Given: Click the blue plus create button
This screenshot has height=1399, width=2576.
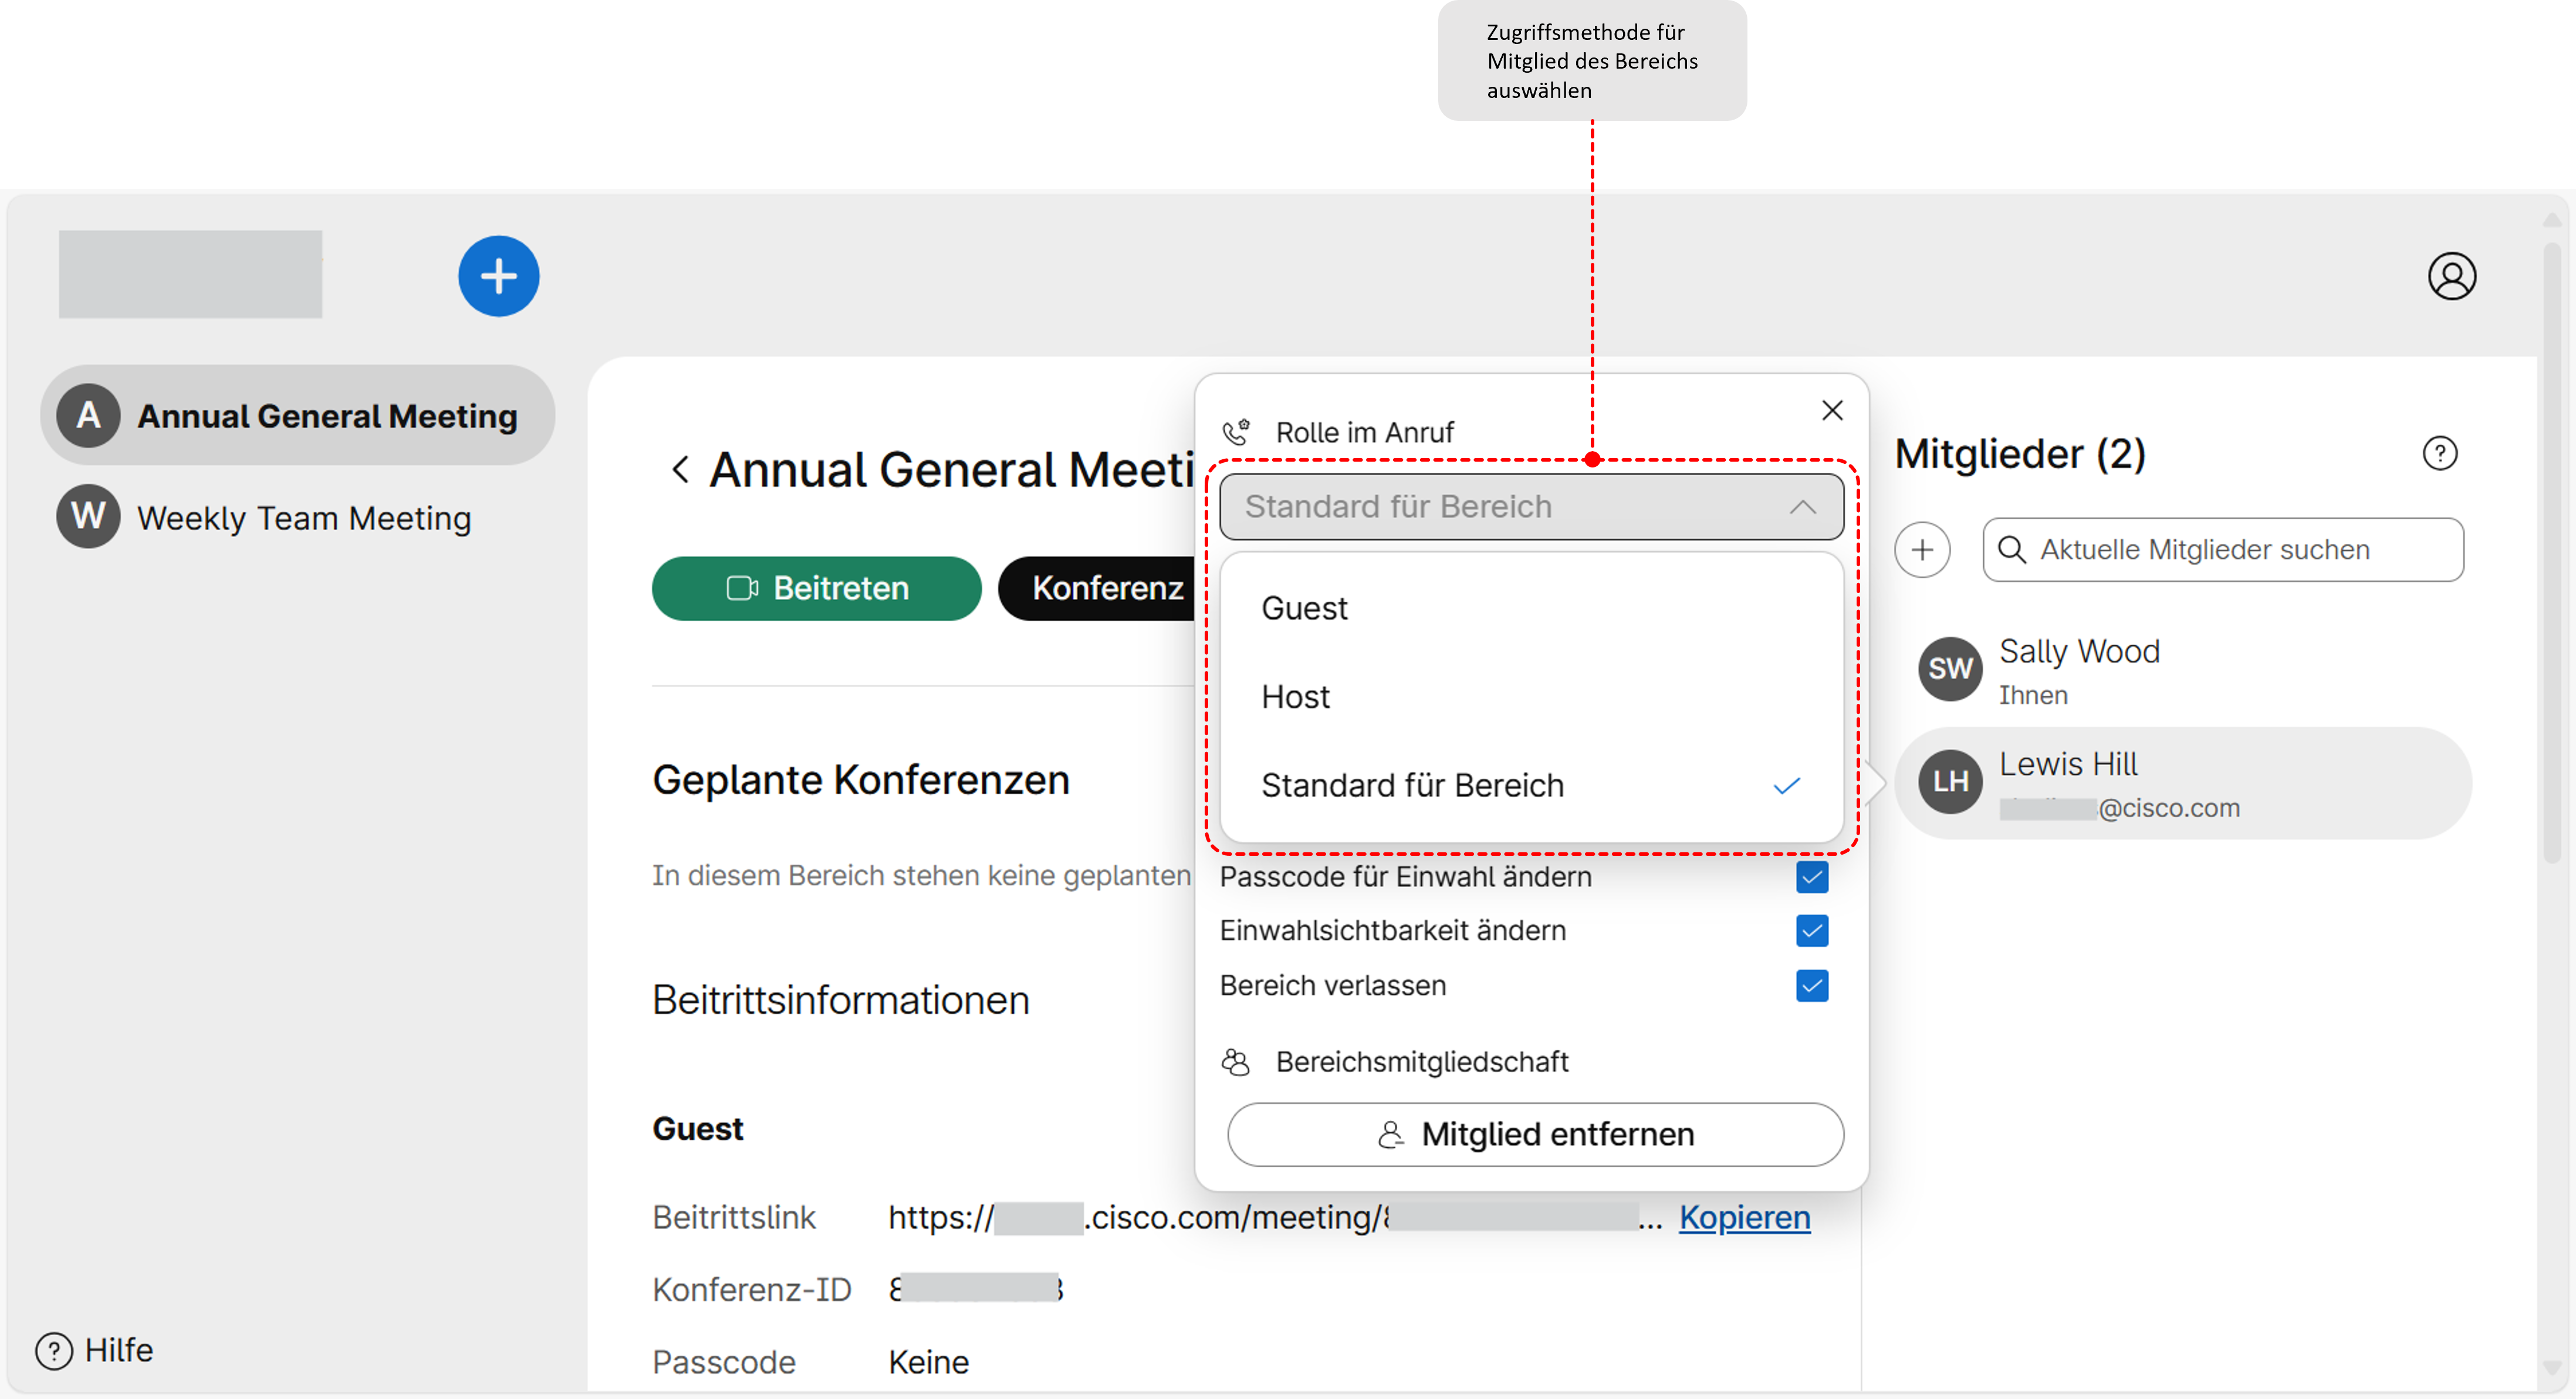Looking at the screenshot, I should click(x=498, y=277).
